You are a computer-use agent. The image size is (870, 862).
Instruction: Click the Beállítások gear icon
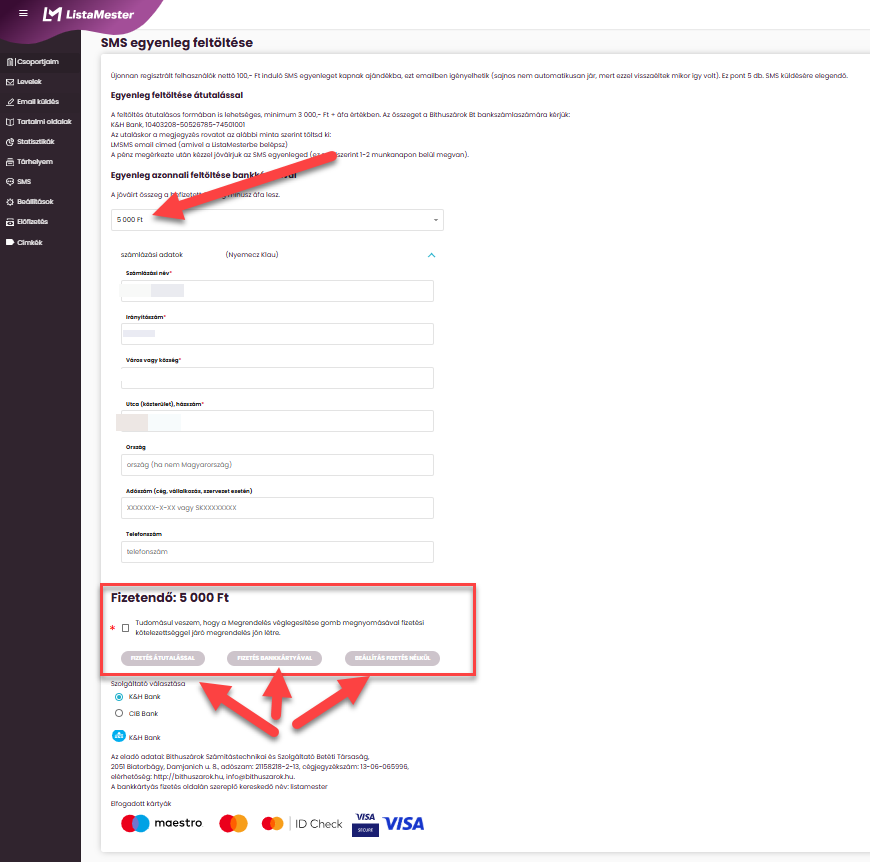point(10,201)
